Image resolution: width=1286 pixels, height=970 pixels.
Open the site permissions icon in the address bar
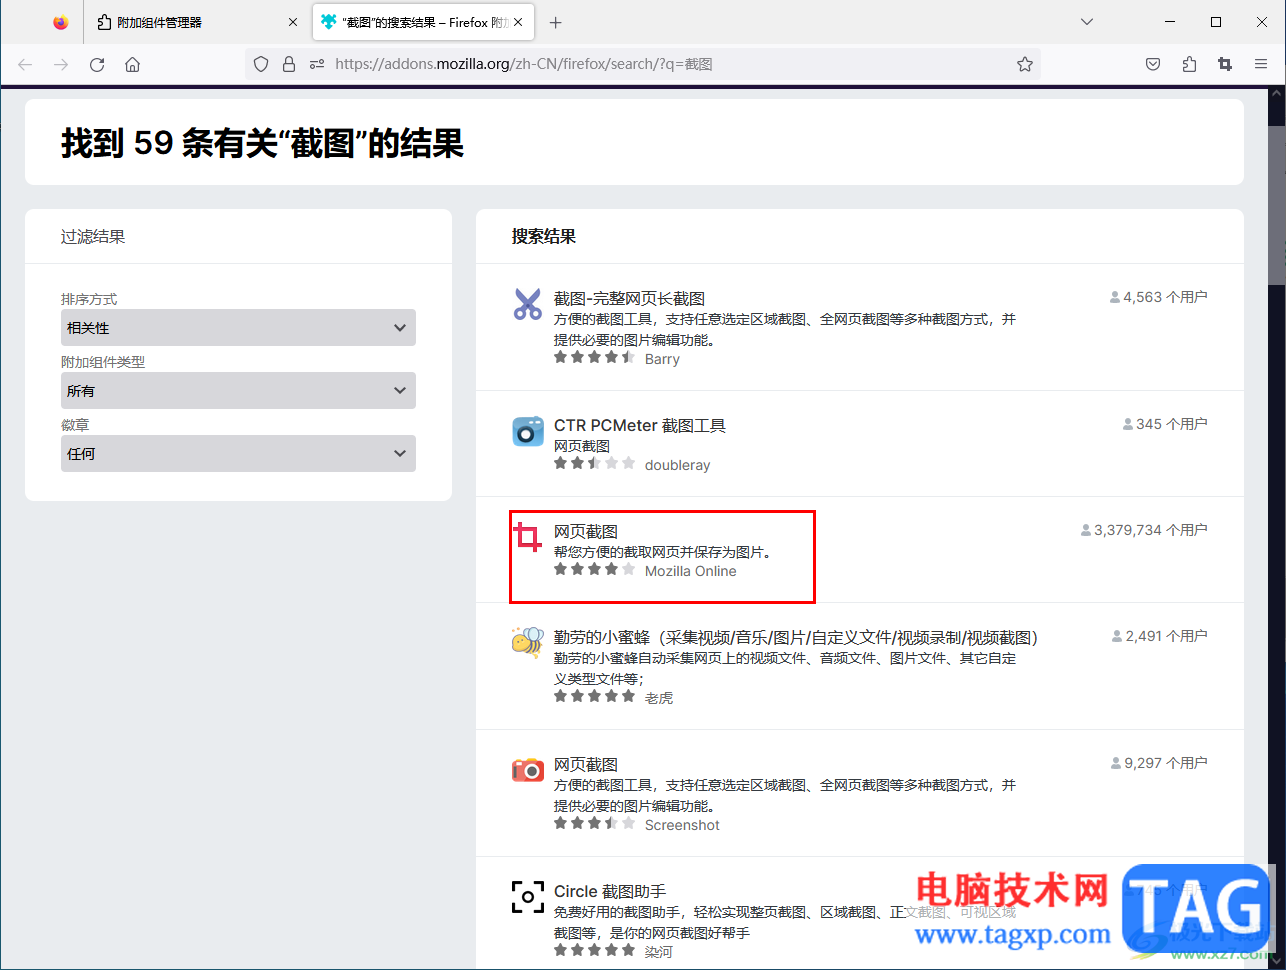317,64
